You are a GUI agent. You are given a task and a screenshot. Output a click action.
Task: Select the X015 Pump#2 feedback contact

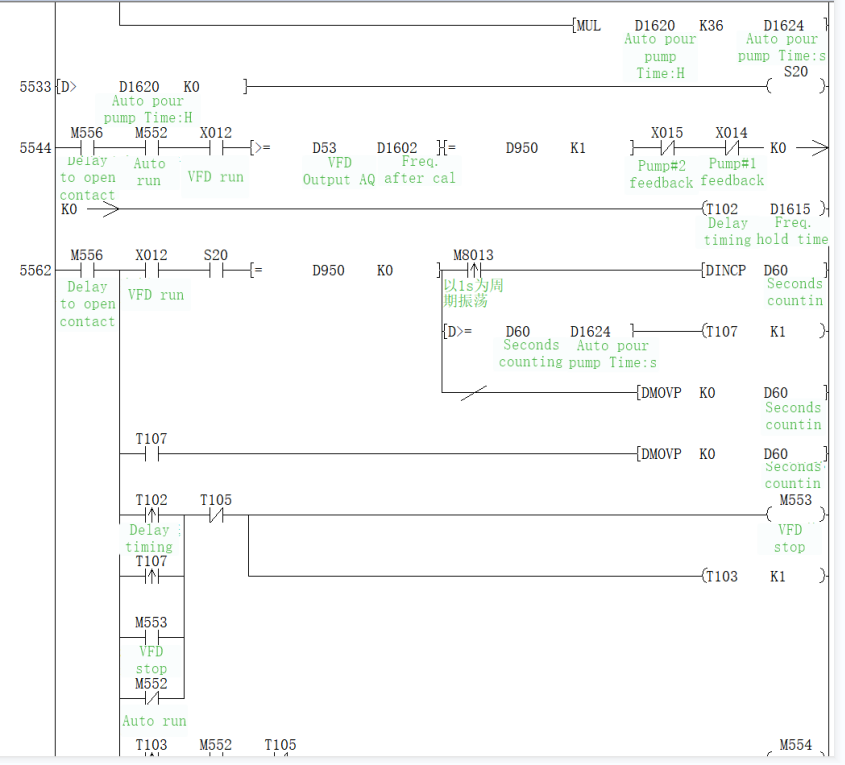coord(667,148)
